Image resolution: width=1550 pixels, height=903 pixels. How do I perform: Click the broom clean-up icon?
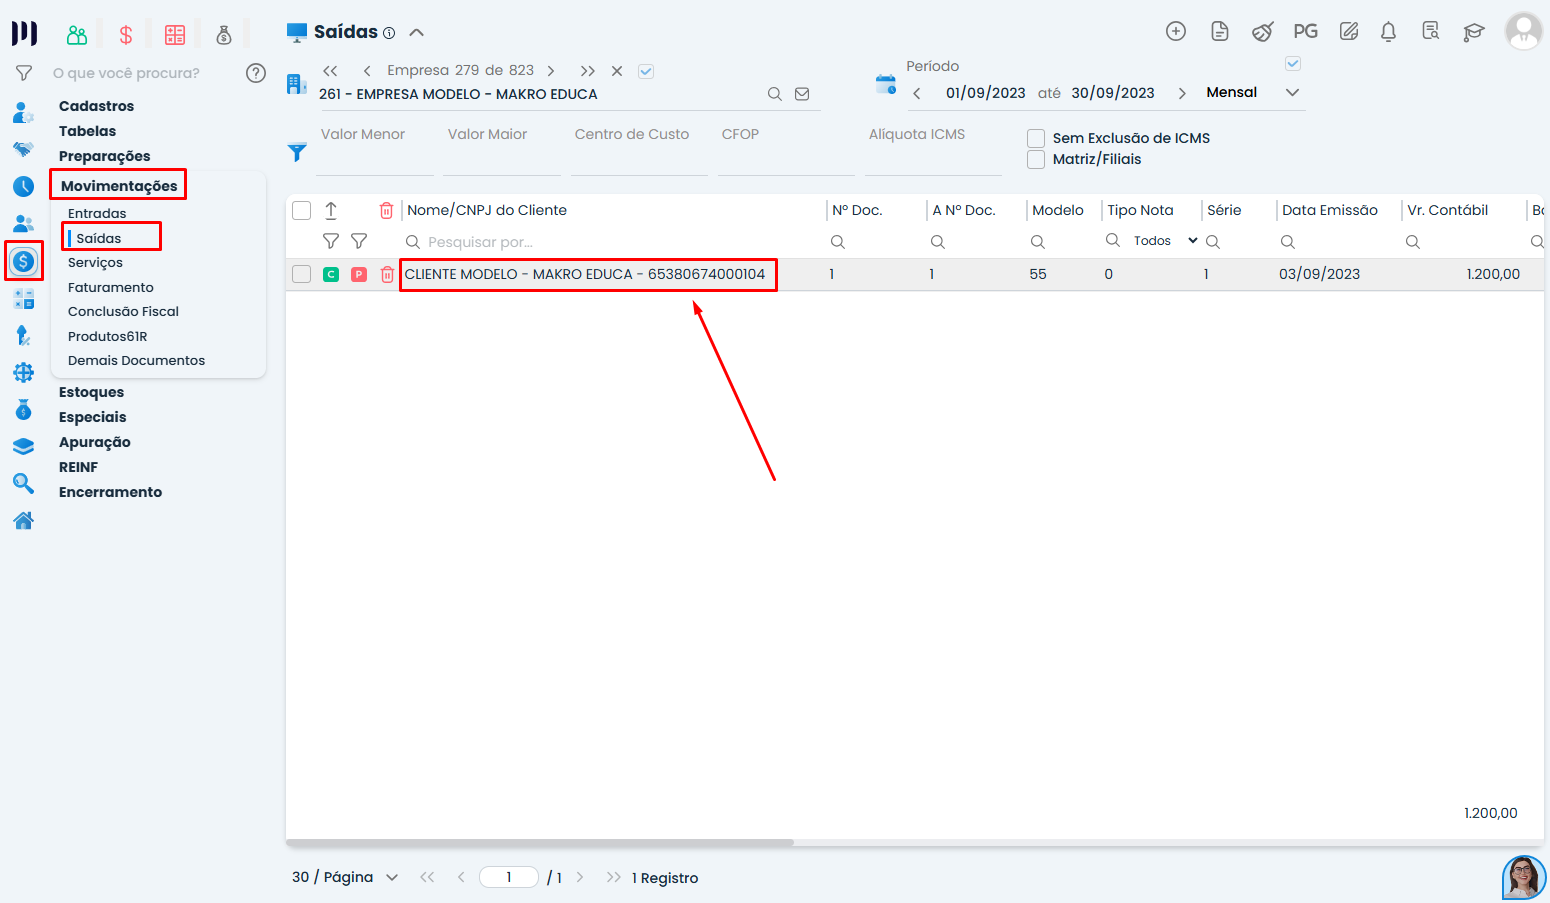(1262, 31)
